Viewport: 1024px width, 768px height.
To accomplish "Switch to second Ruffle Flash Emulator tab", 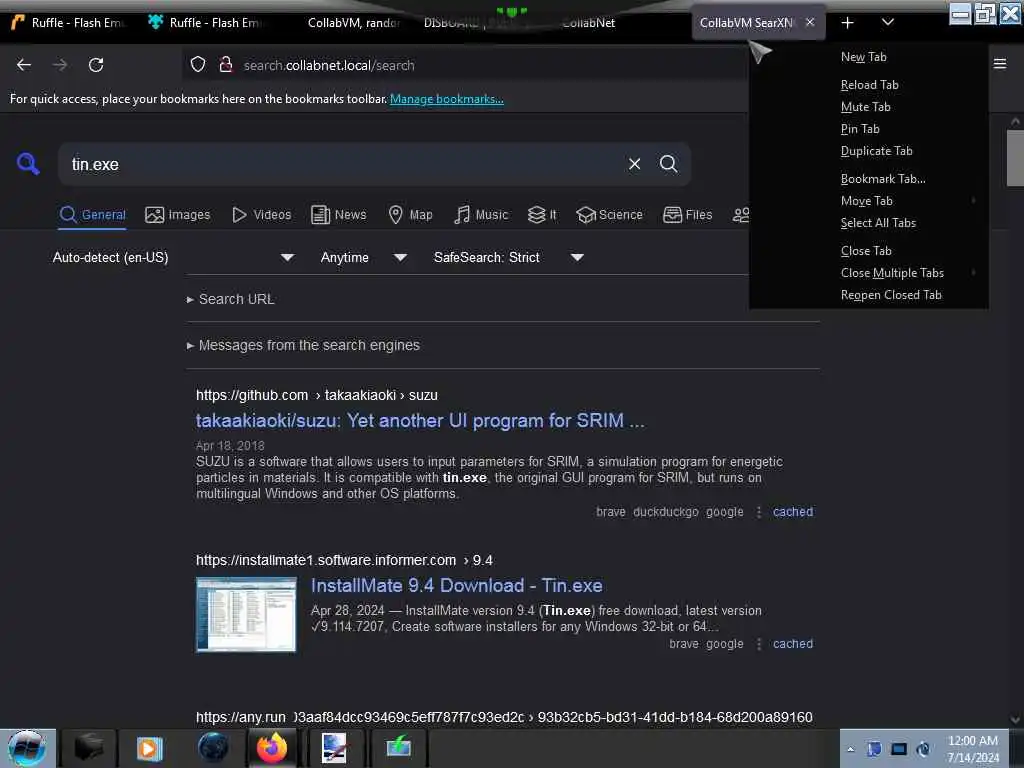I will [x=206, y=22].
